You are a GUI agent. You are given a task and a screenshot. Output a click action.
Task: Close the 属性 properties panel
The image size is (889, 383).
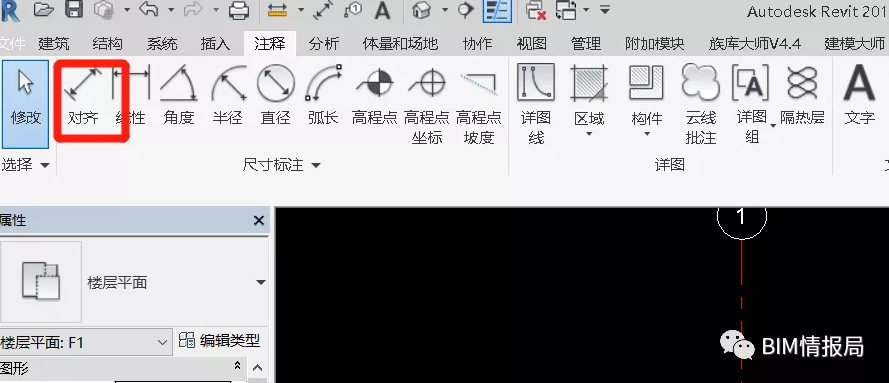[259, 220]
